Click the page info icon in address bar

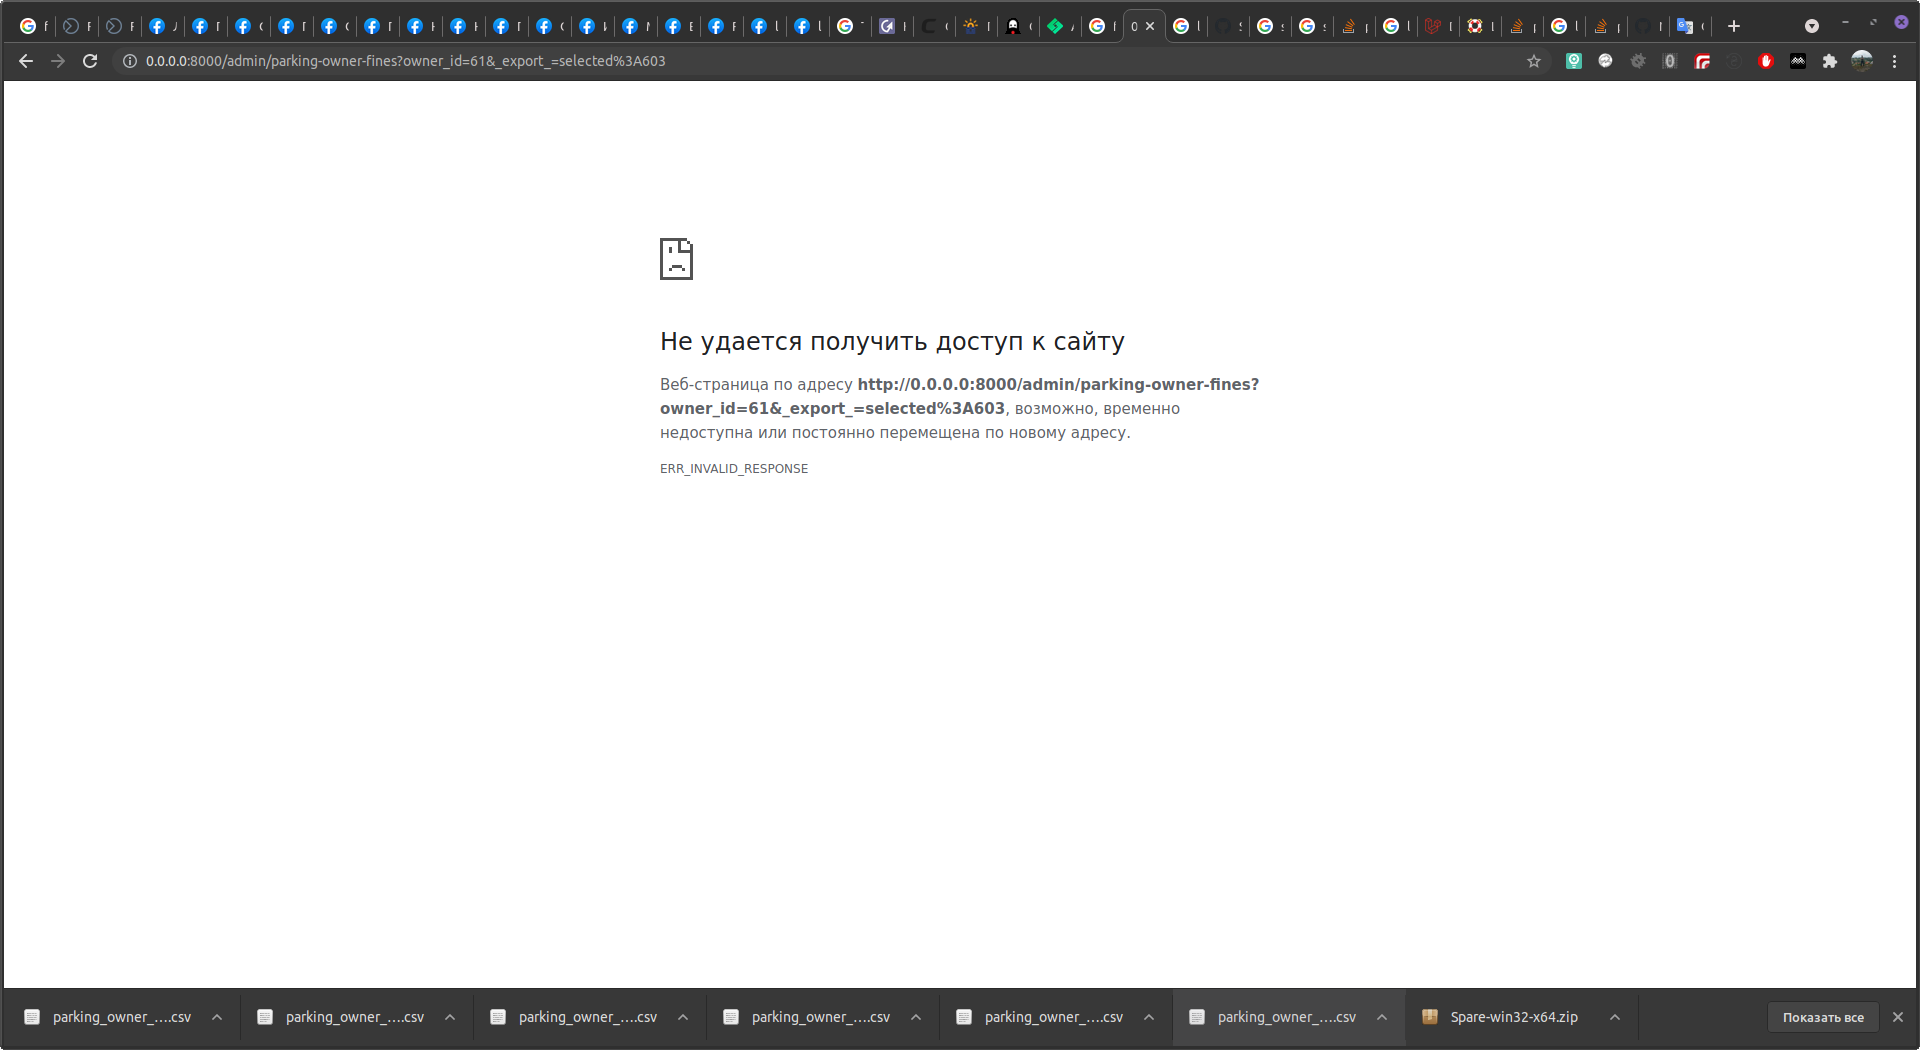click(x=129, y=61)
